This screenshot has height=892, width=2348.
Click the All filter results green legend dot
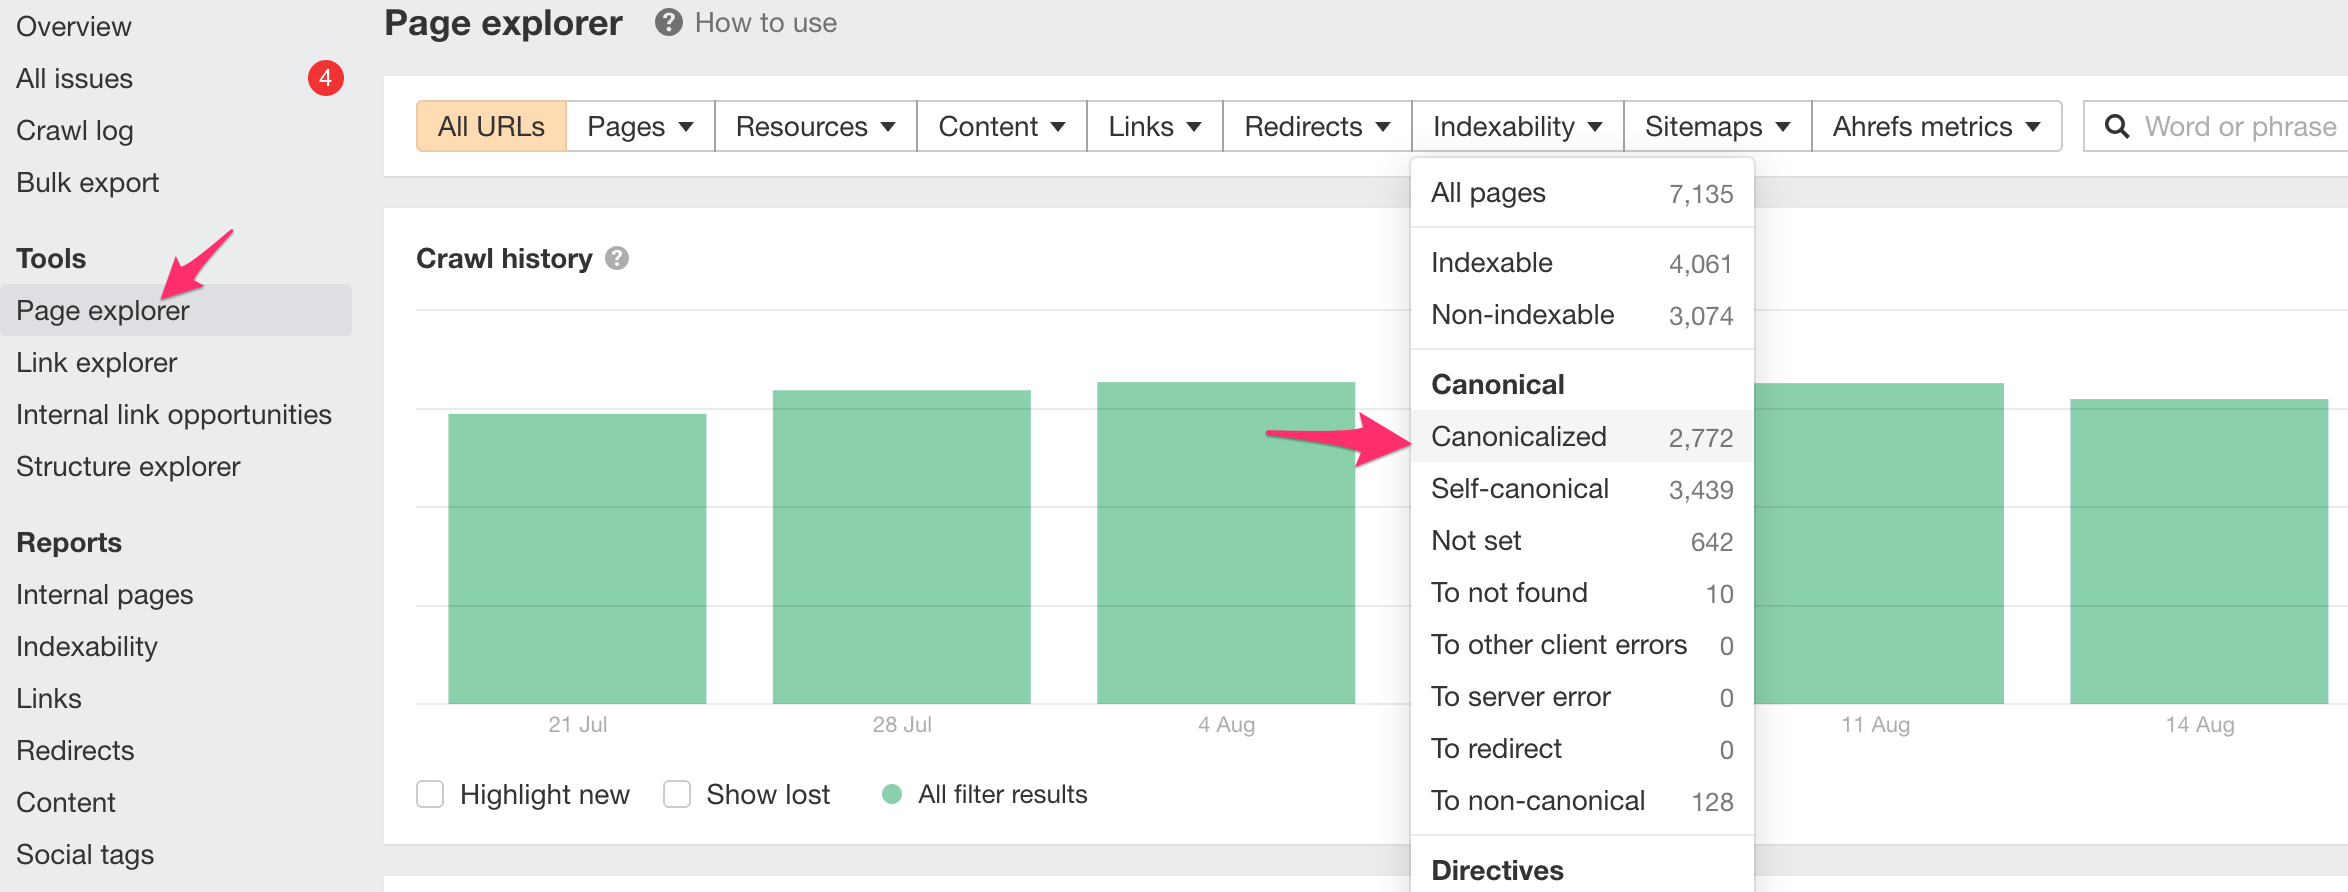click(x=892, y=794)
